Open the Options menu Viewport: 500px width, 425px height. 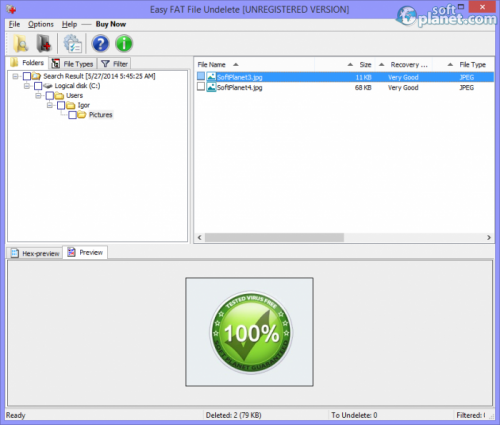(x=41, y=24)
